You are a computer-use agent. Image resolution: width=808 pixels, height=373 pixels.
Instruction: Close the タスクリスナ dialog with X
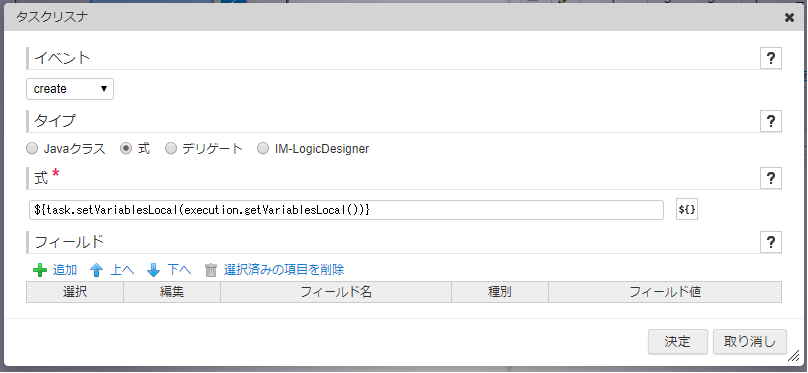click(789, 18)
